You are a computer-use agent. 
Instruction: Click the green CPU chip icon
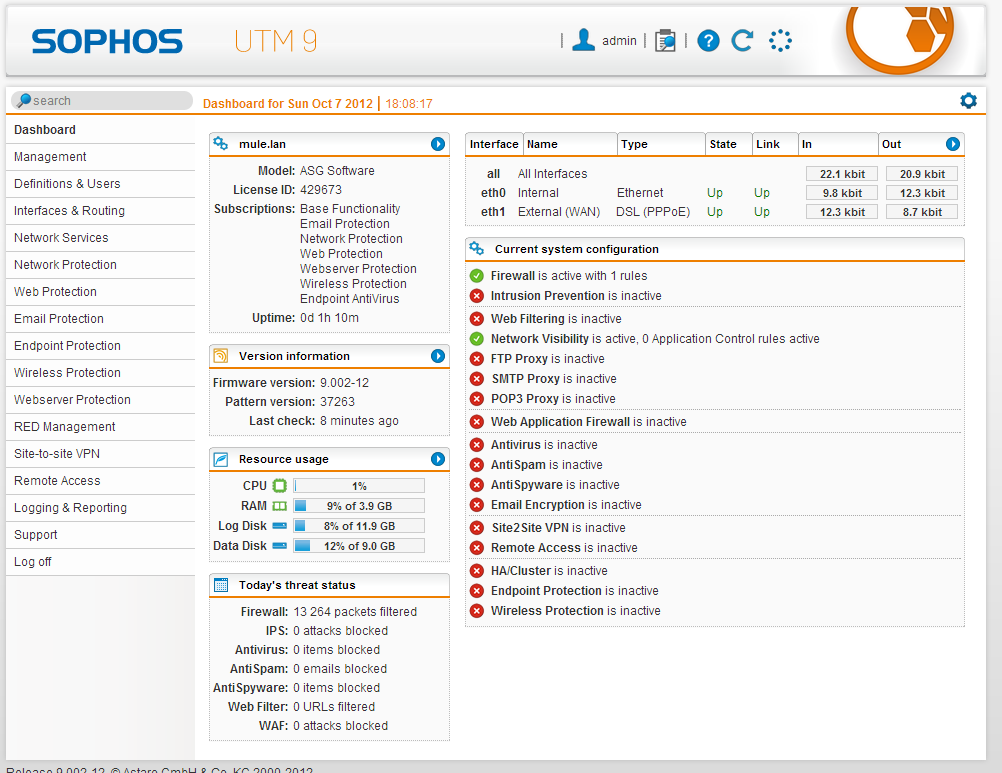pyautogui.click(x=280, y=486)
